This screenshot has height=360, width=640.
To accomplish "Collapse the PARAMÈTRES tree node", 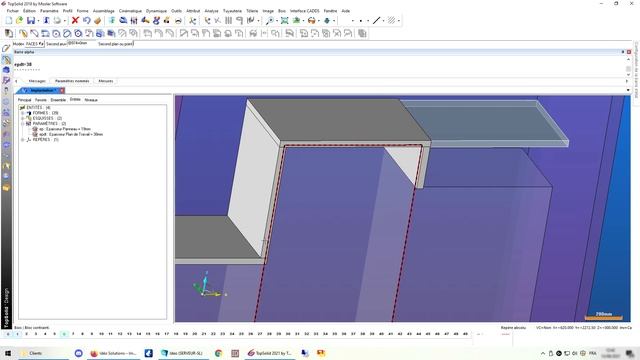I will [x=23, y=124].
